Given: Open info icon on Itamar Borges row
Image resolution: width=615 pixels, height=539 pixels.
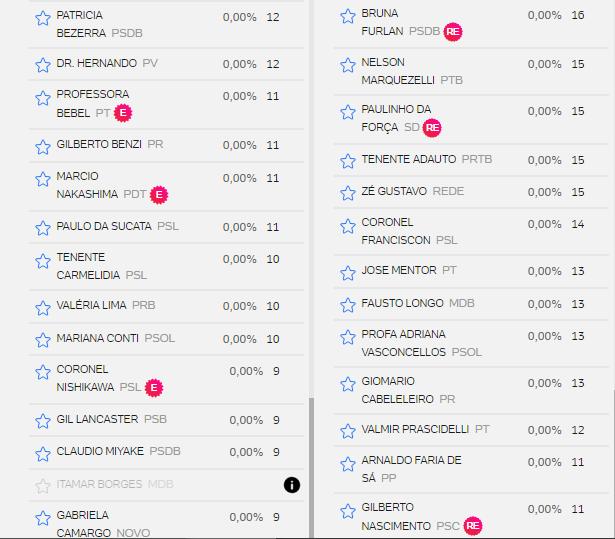Looking at the screenshot, I should (292, 485).
